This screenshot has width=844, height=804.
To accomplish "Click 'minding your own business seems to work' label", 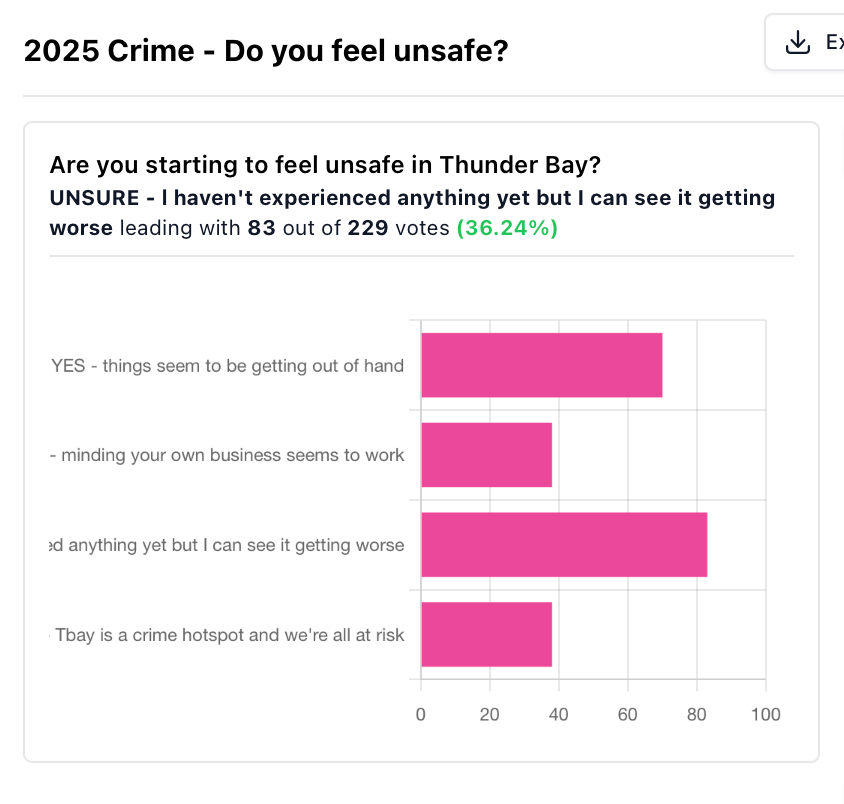I will (227, 455).
